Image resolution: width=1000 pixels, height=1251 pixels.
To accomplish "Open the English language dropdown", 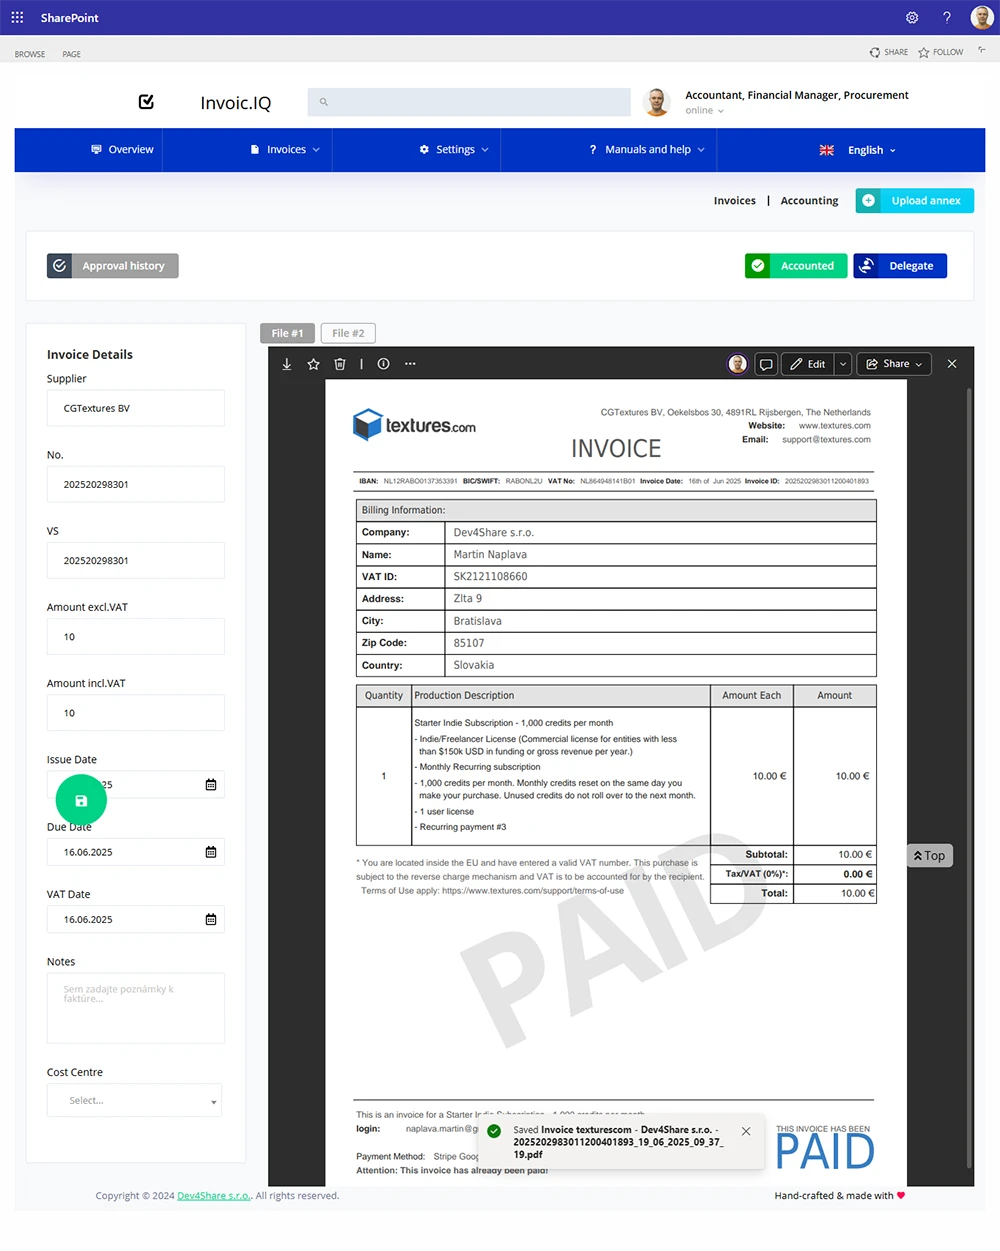I will point(858,150).
